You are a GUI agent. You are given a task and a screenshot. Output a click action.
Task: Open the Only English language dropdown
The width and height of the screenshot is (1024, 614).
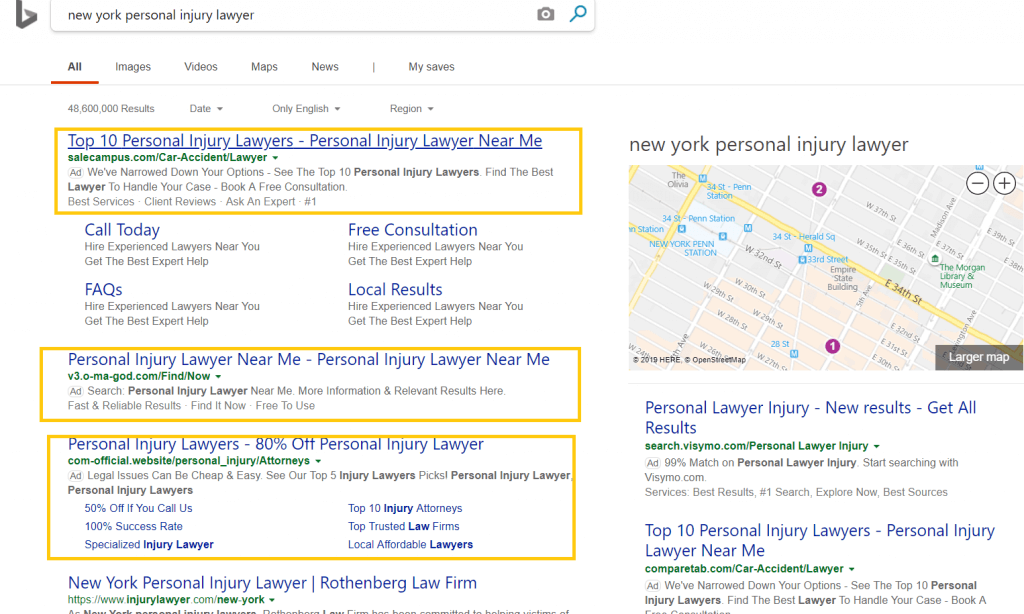click(306, 108)
